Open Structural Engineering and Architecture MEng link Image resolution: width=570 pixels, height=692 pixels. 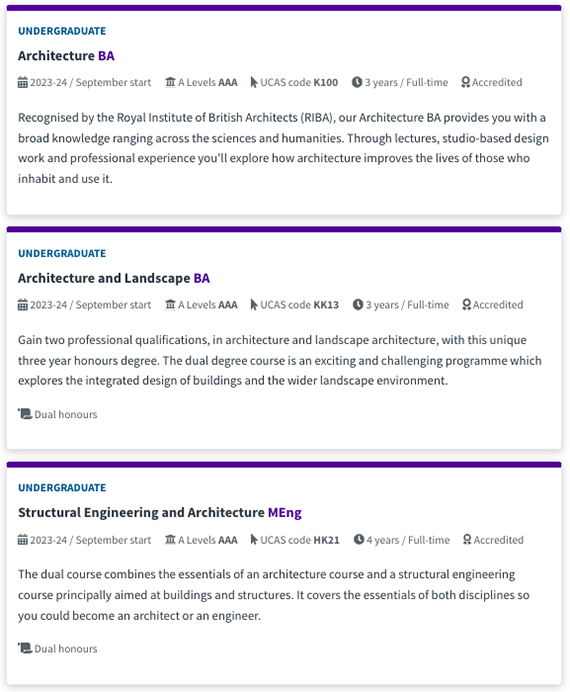[160, 513]
